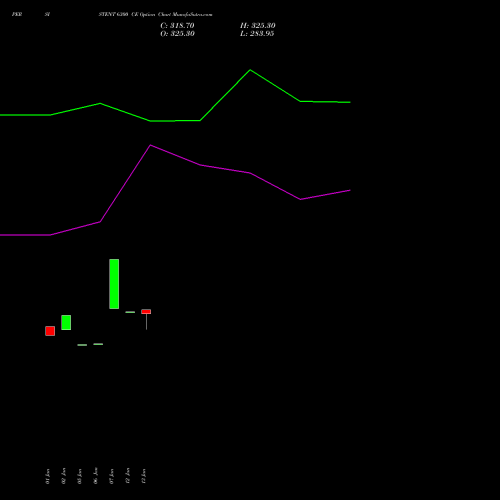The image size is (500, 500).
Task: Click the 07 Jan date axis label
Action: pos(112,476)
